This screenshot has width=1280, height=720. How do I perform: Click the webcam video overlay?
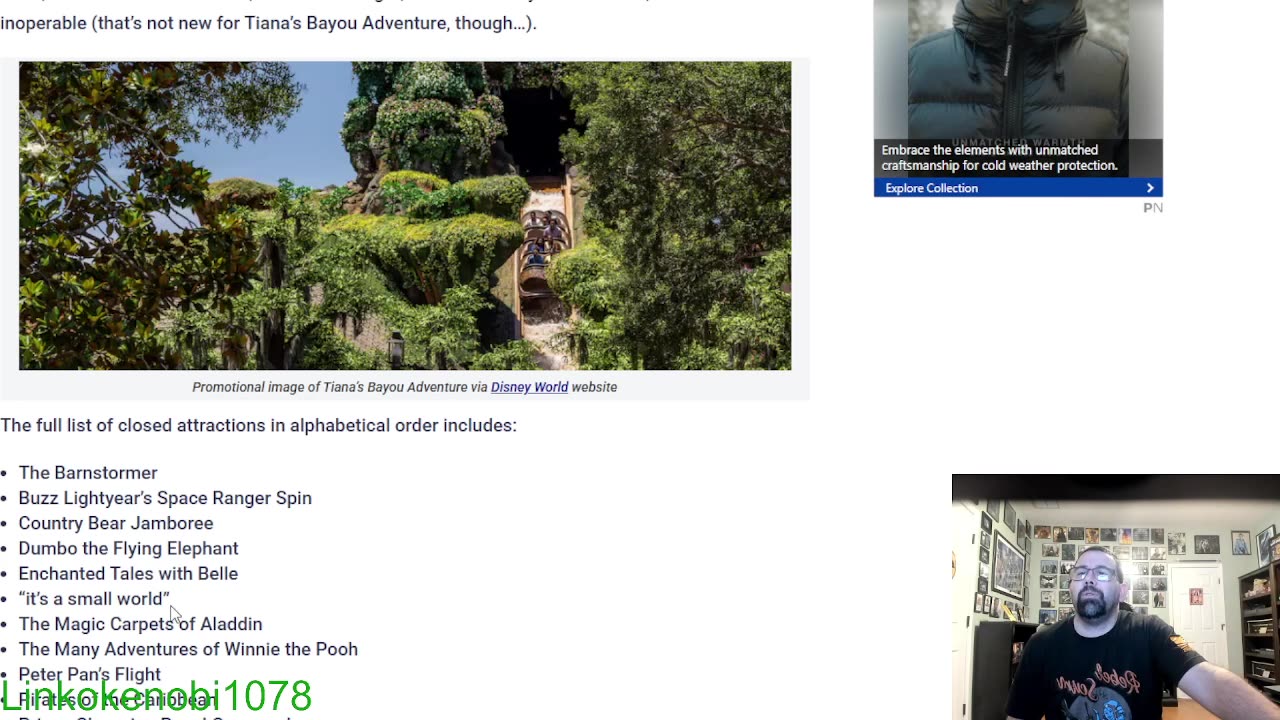1116,597
